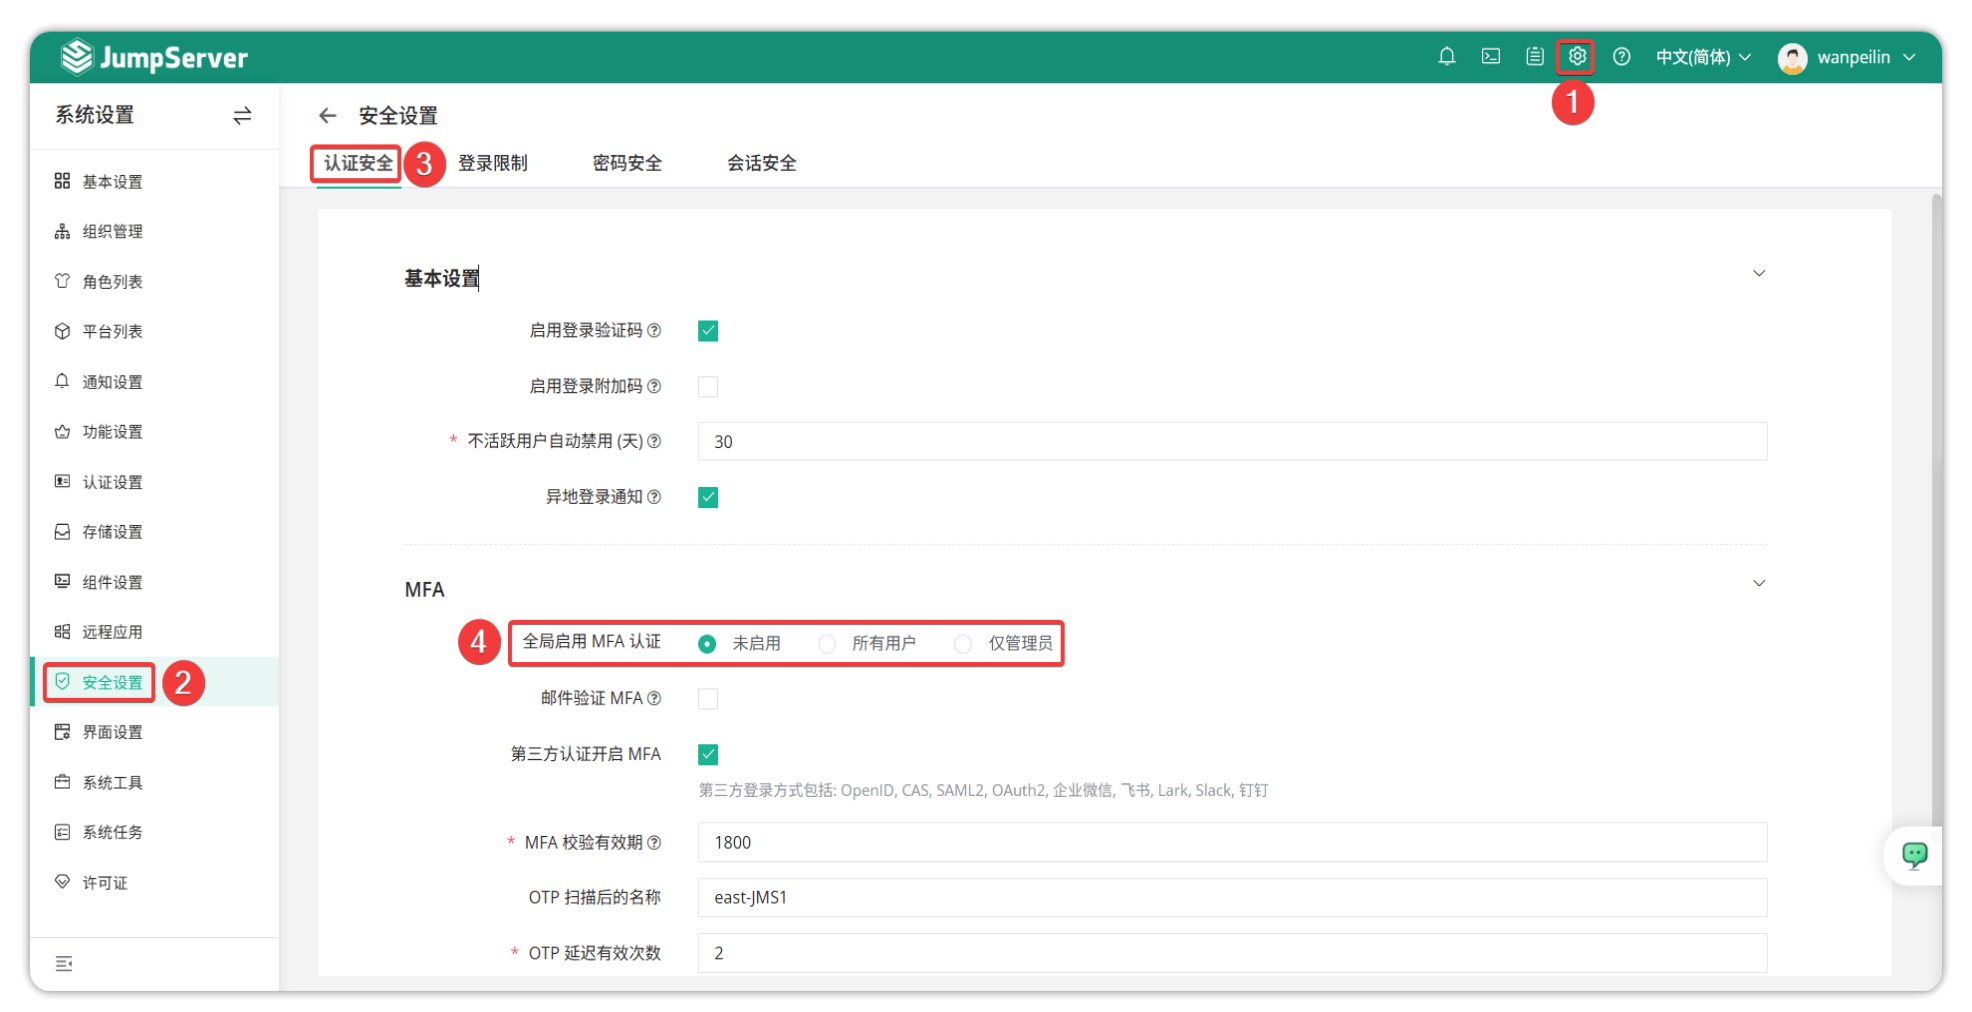The image size is (1972, 1012).
Task: Go to 组织管理 in the sidebar
Action: [112, 232]
